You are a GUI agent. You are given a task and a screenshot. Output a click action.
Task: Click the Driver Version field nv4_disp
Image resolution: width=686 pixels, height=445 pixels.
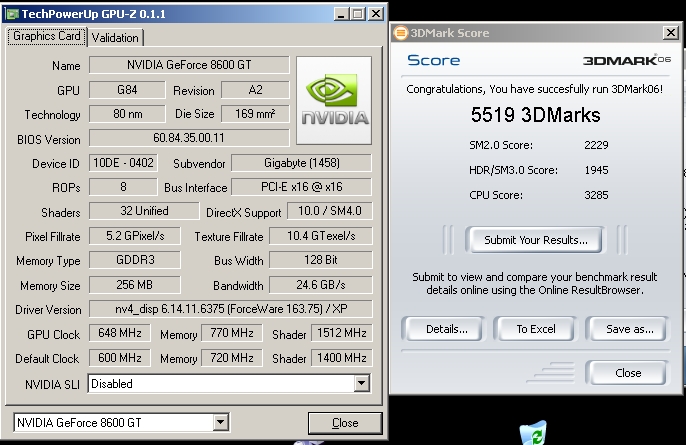pos(231,309)
